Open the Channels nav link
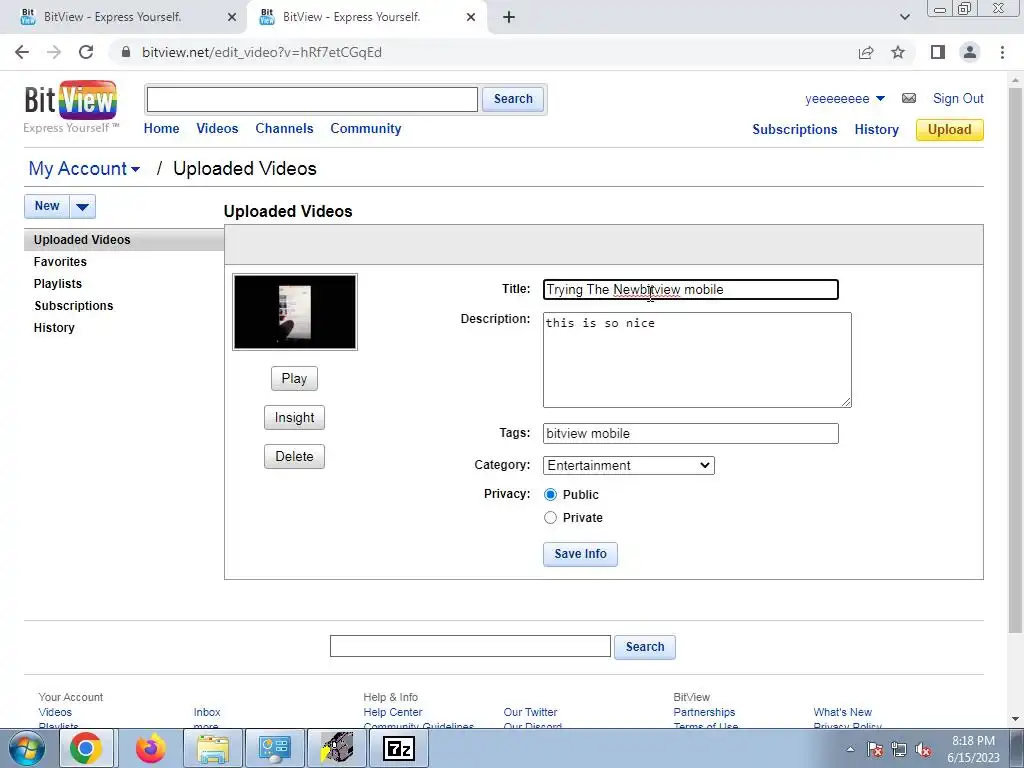The image size is (1024, 768). (x=284, y=129)
